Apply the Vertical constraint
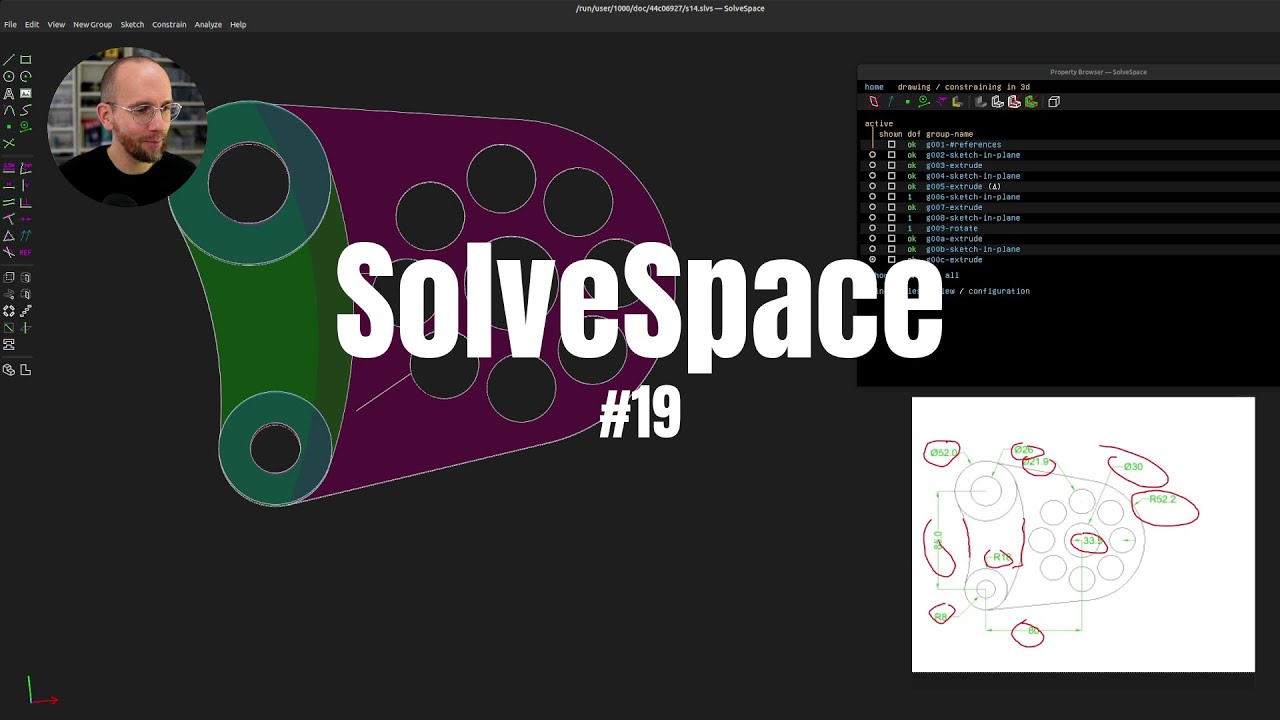1280x720 pixels. click(x=26, y=184)
